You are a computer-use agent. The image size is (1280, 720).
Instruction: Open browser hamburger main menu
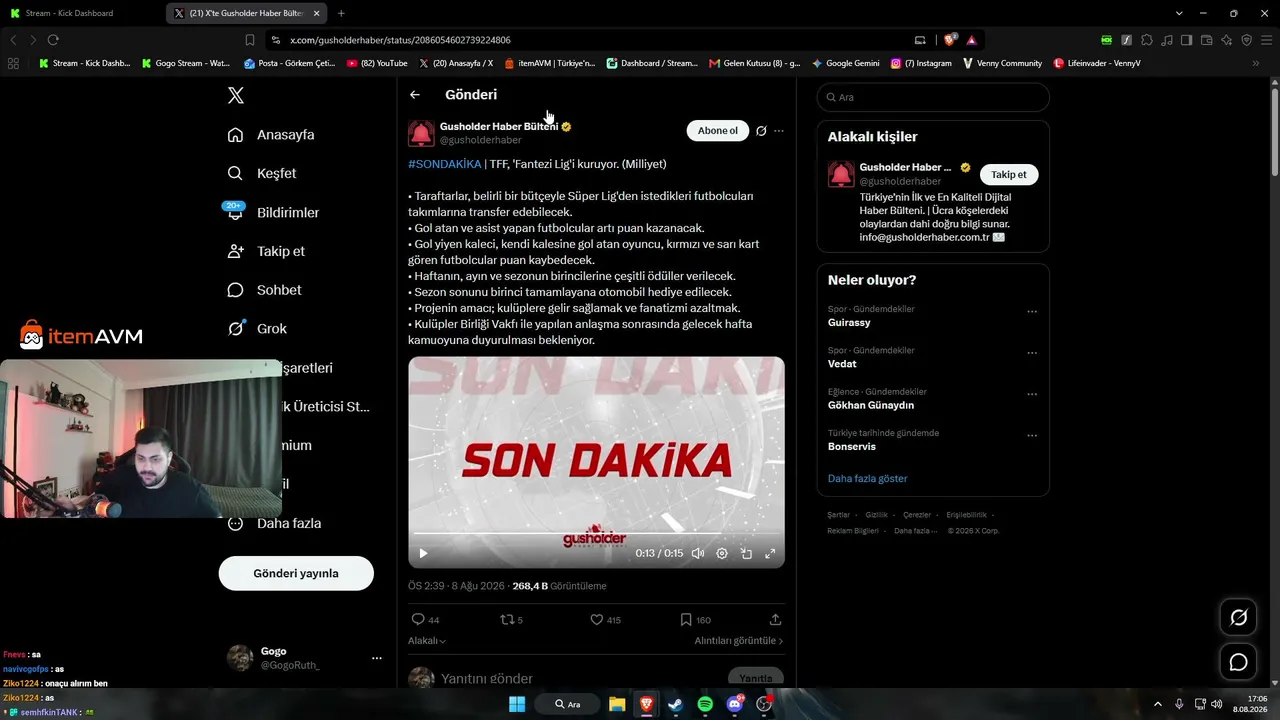[1266, 40]
